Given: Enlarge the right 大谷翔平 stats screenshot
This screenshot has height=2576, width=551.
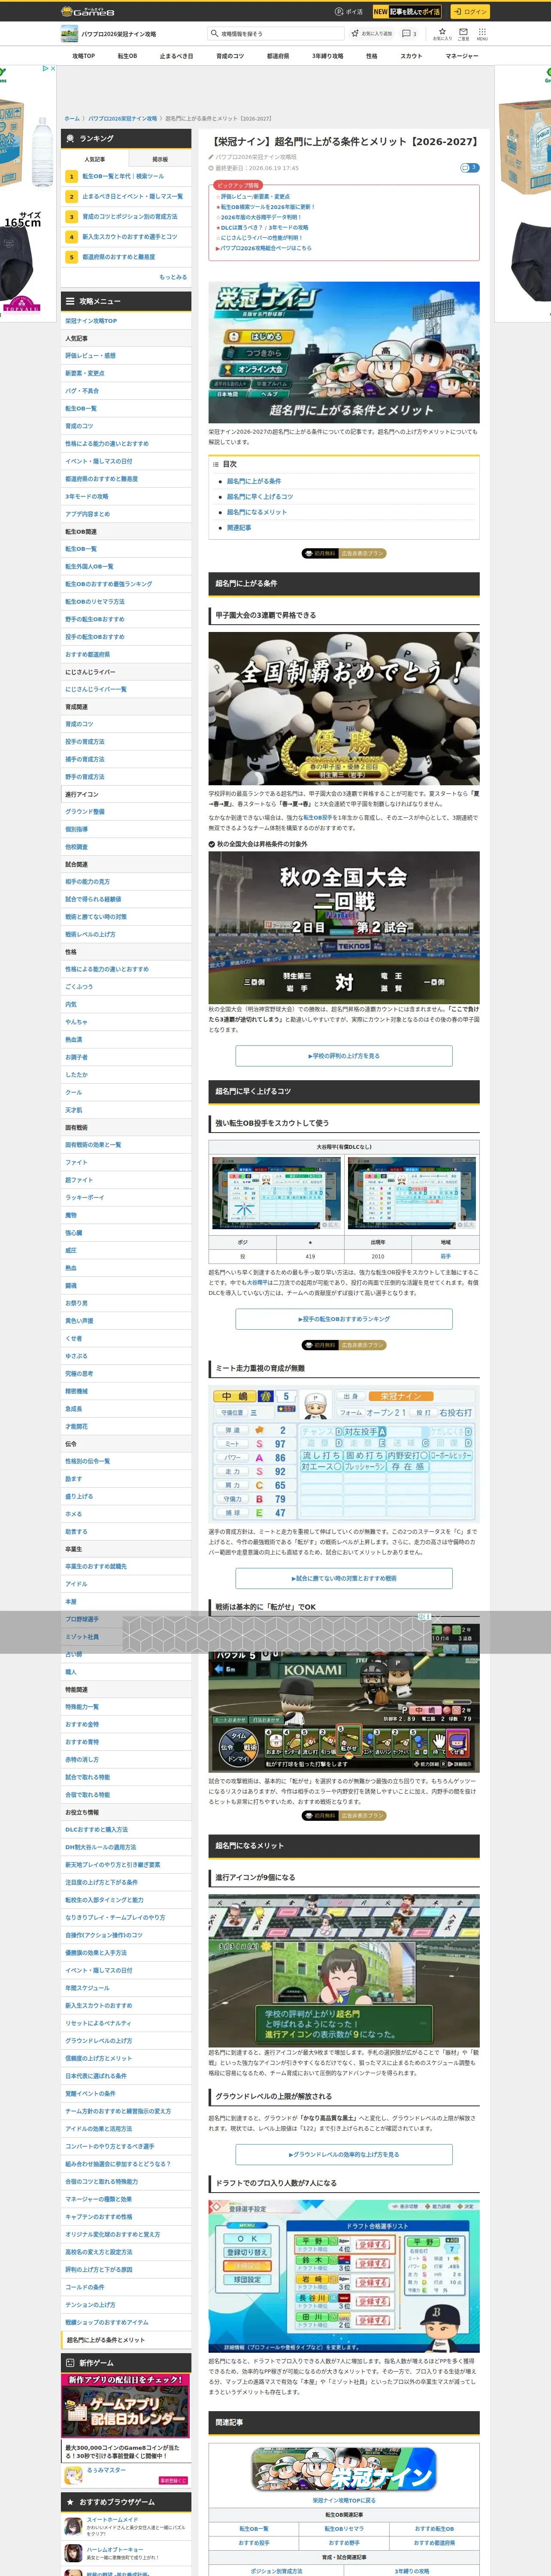Looking at the screenshot, I should point(411,1193).
